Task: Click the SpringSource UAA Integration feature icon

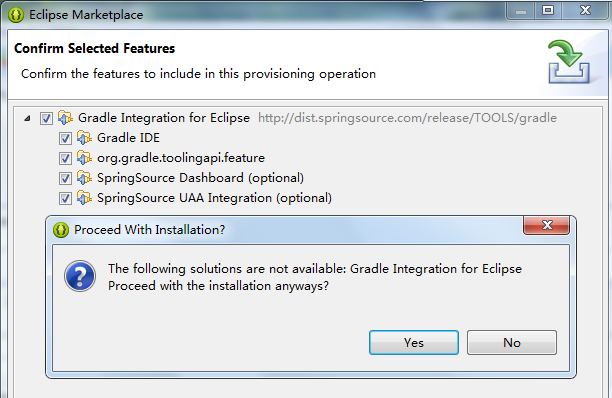Action: click(84, 198)
